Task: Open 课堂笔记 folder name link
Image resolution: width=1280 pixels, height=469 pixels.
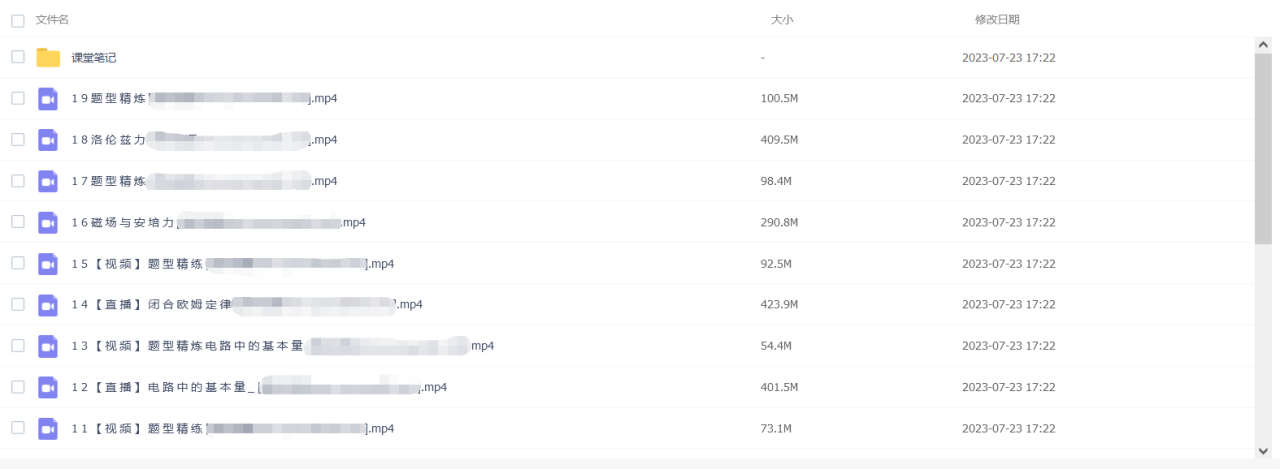Action: 94,58
